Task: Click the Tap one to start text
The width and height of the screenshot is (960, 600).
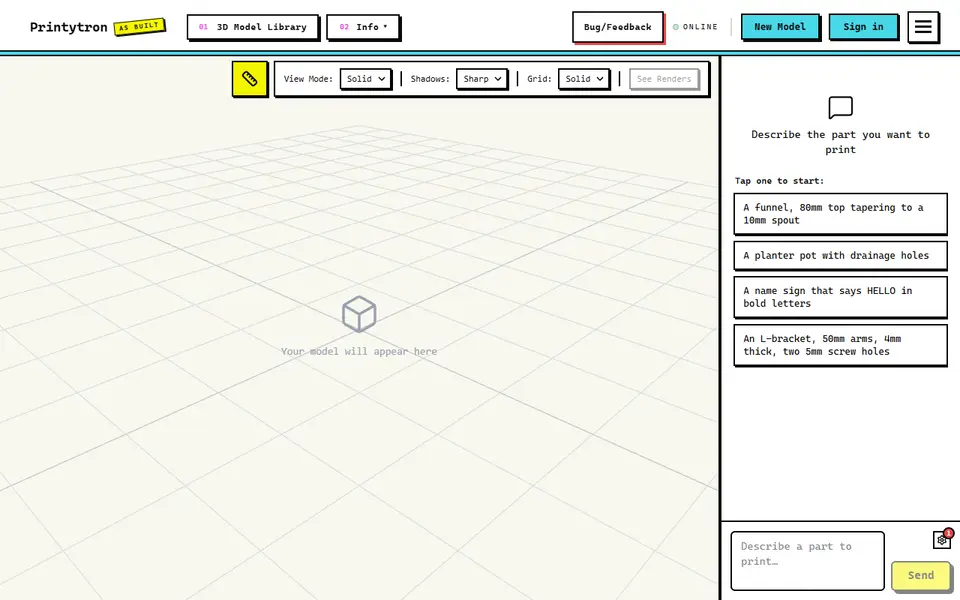Action: tap(779, 181)
